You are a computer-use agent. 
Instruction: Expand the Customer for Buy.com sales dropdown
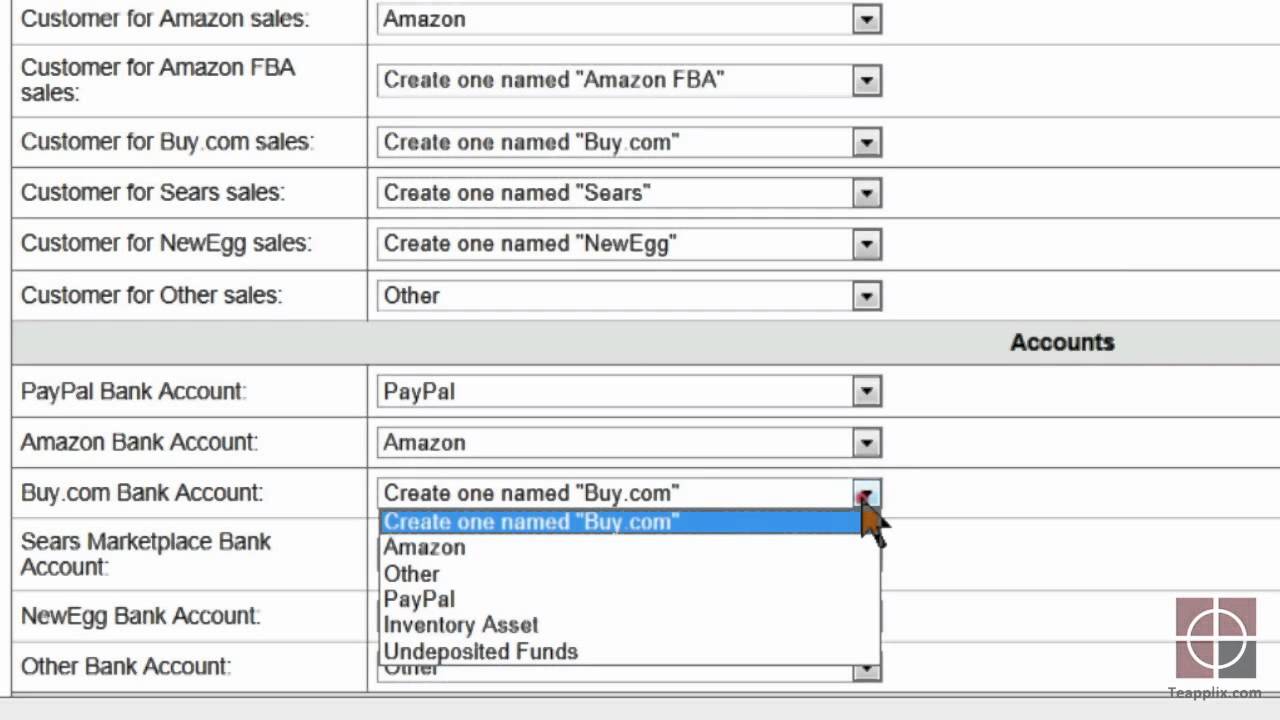(x=628, y=142)
